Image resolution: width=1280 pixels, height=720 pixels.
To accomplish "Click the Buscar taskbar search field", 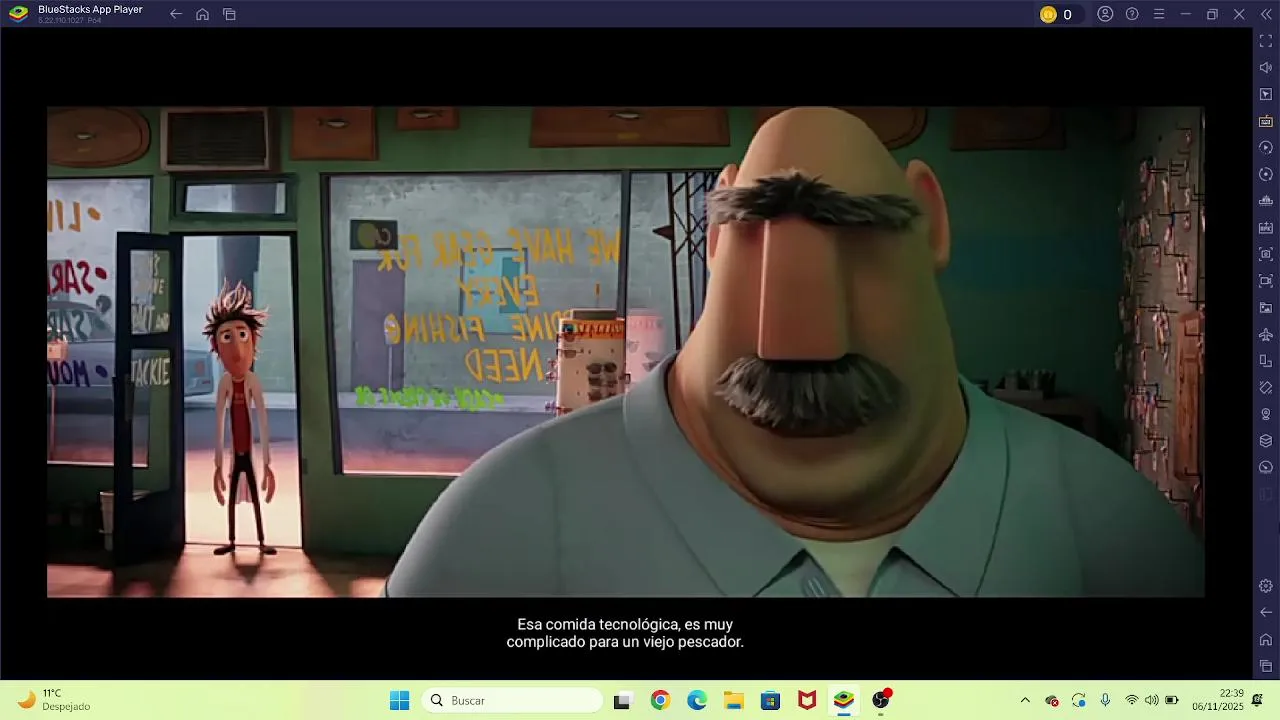I will pyautogui.click(x=513, y=700).
